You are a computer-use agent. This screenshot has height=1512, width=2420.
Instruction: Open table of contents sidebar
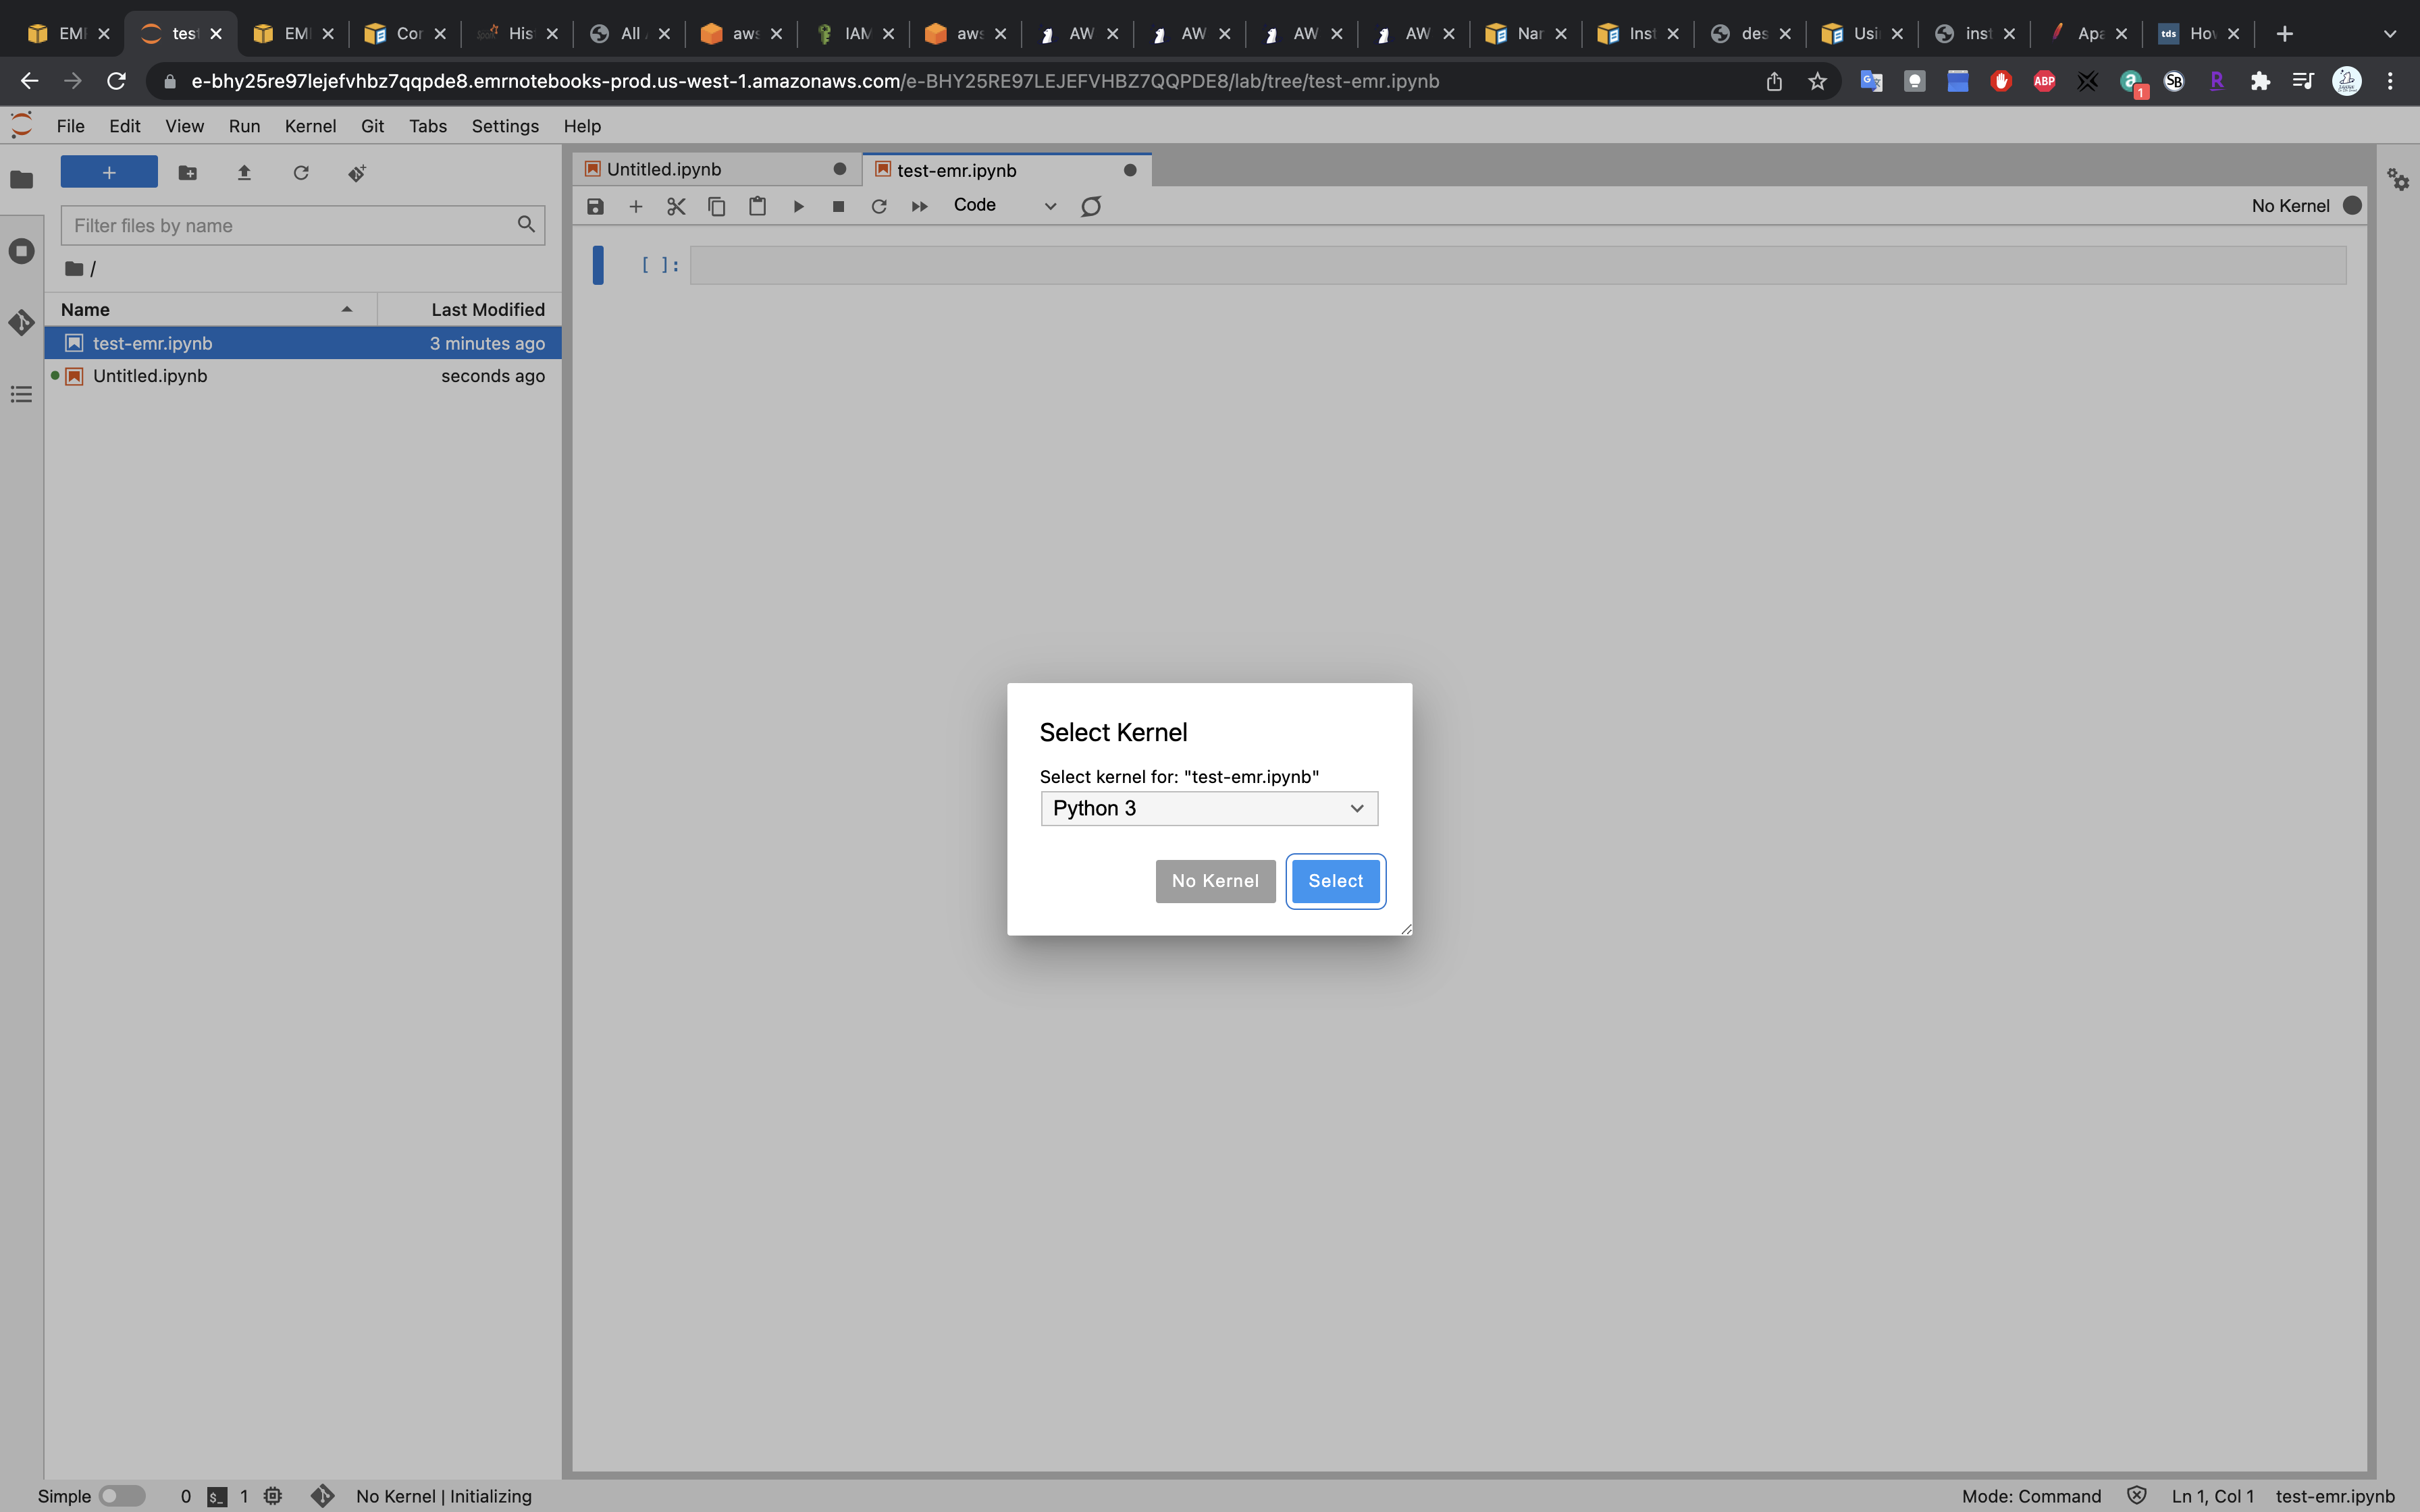coord(21,394)
